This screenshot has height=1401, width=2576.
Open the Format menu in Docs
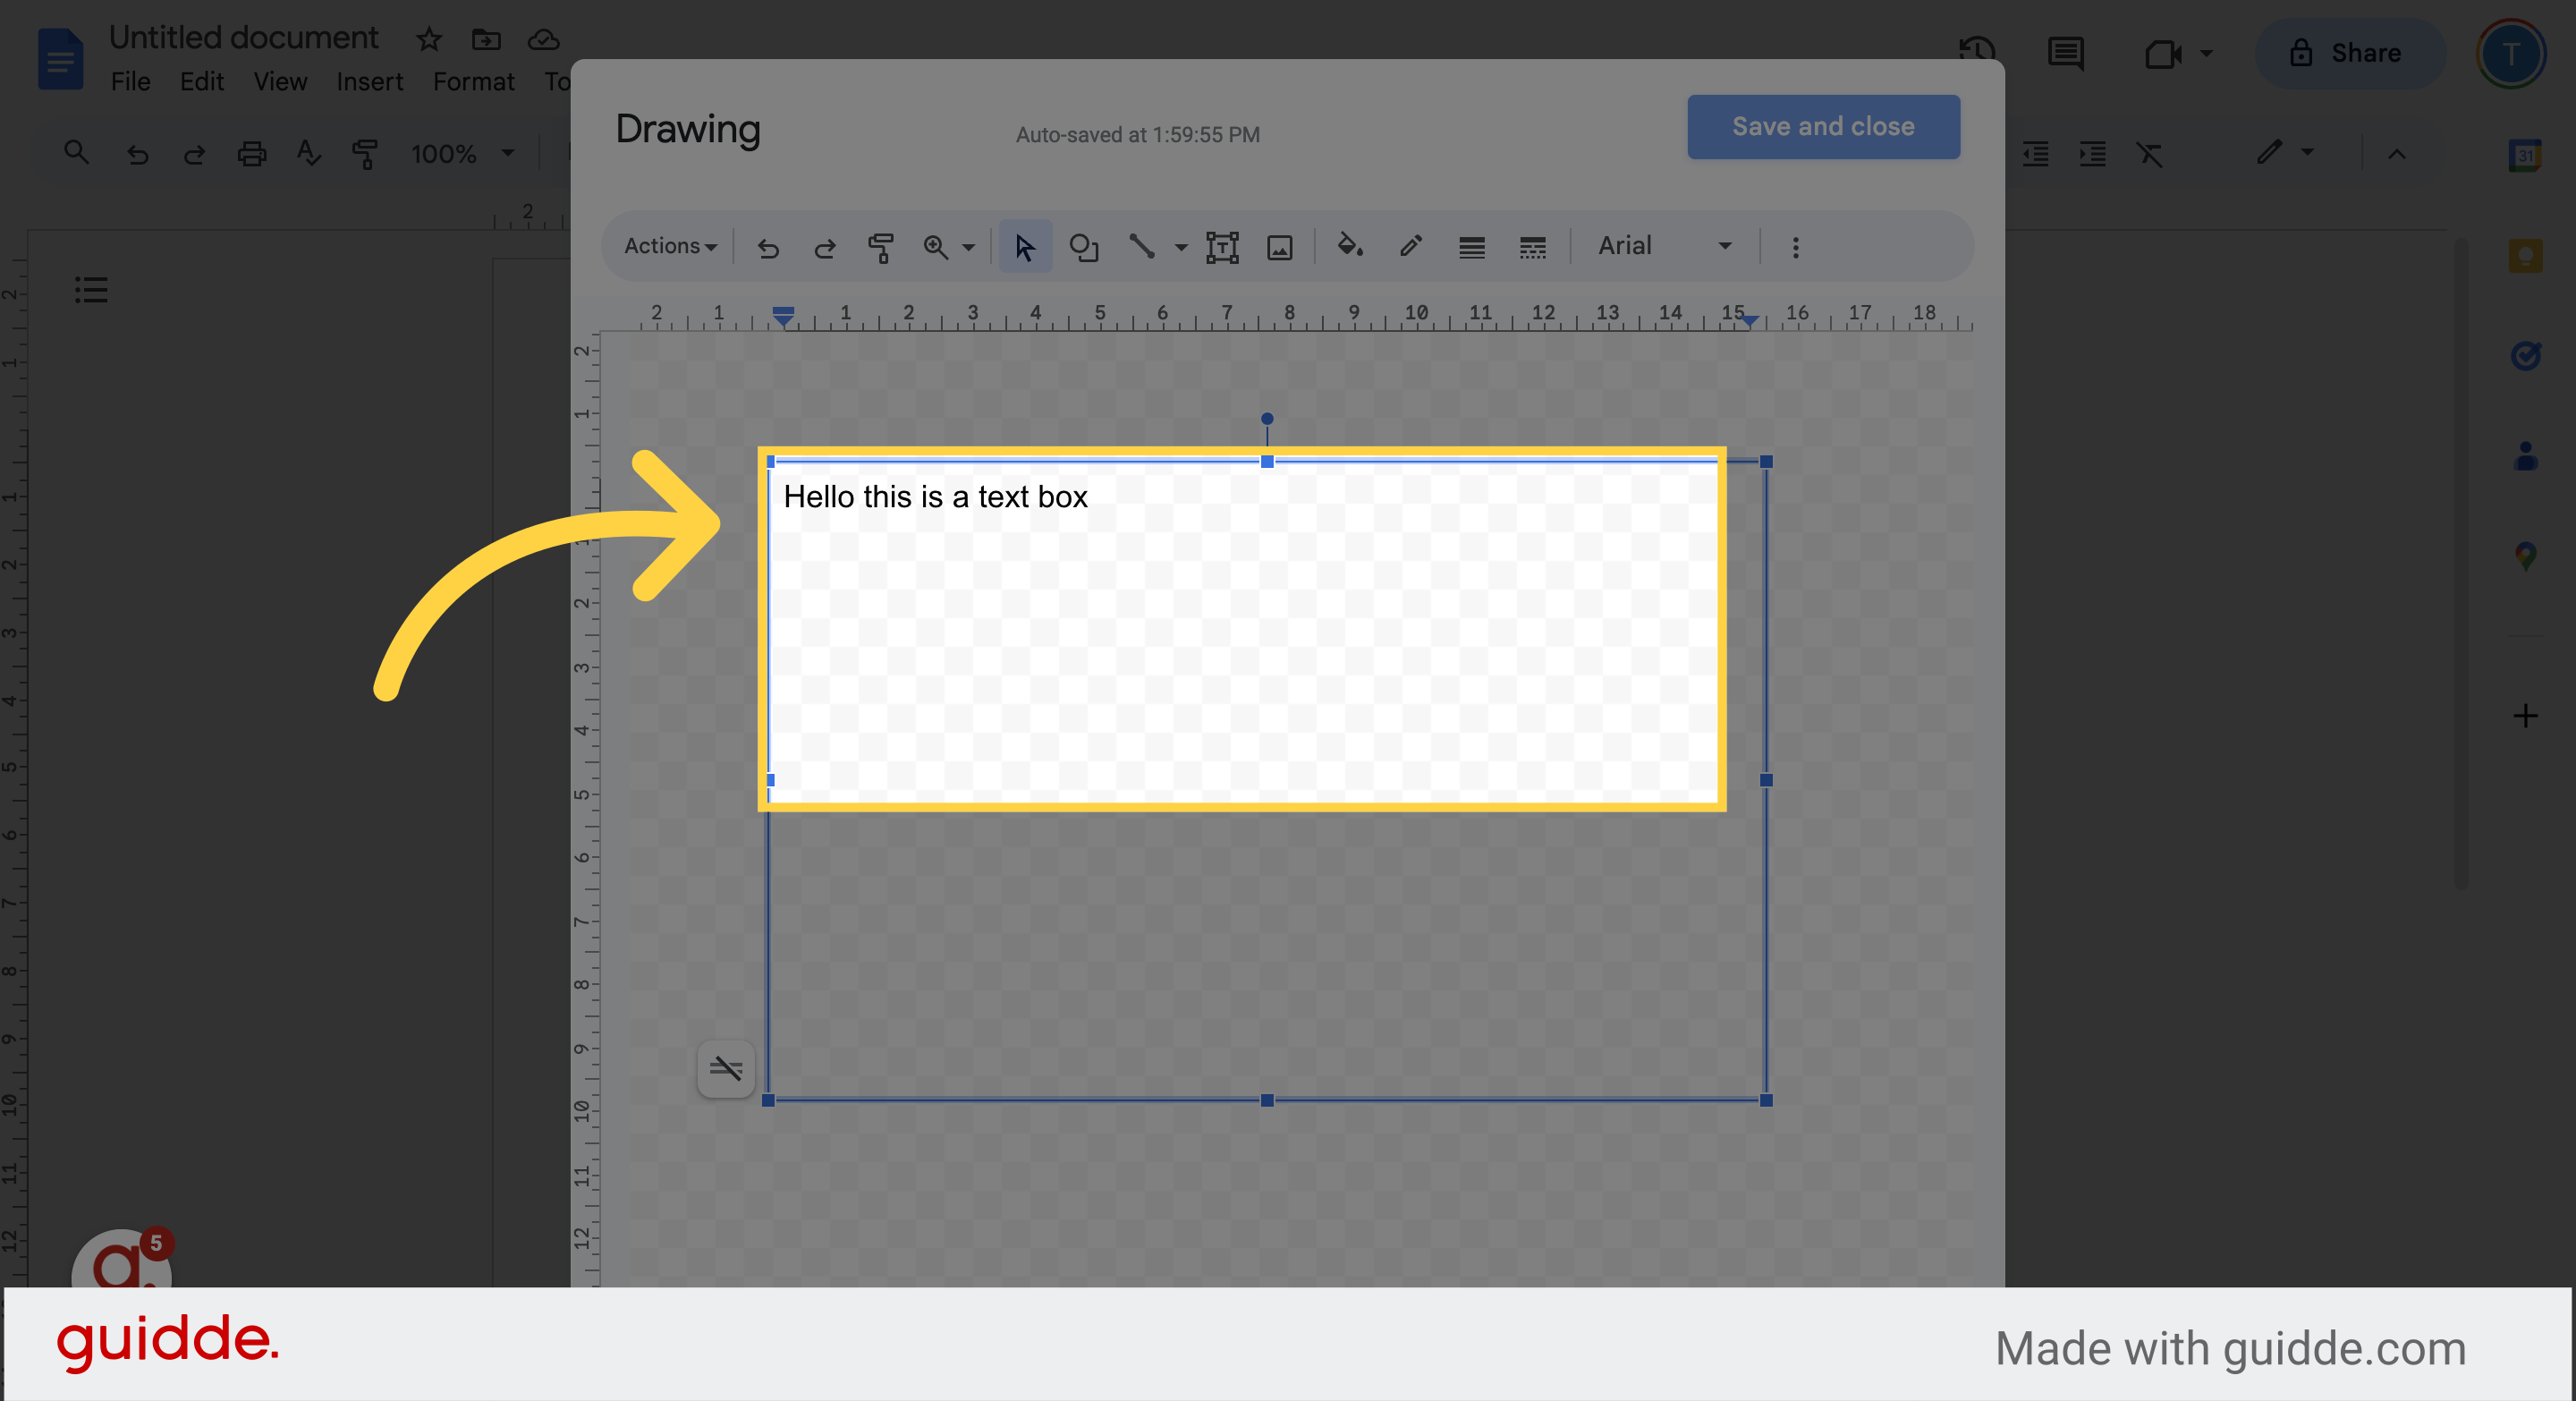pyautogui.click(x=473, y=82)
